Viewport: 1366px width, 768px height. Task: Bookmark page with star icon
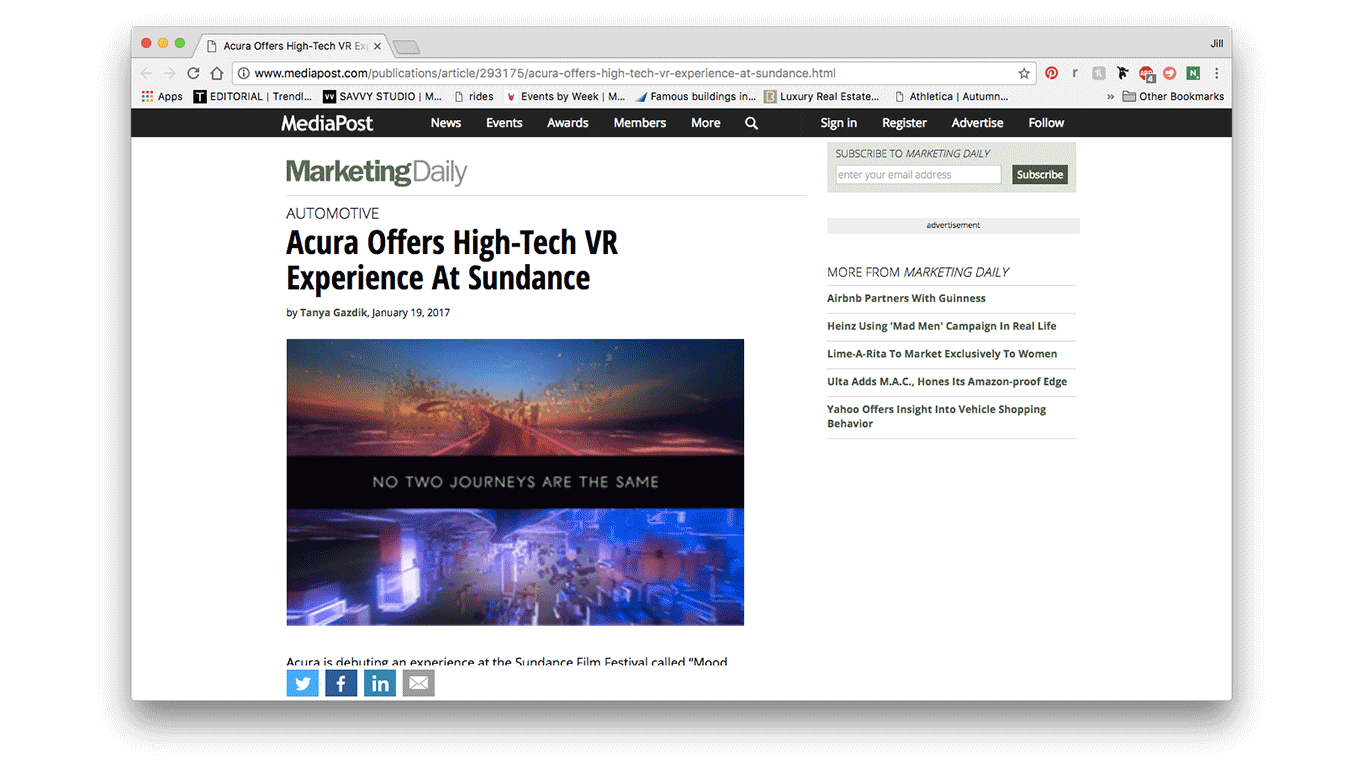(1024, 73)
